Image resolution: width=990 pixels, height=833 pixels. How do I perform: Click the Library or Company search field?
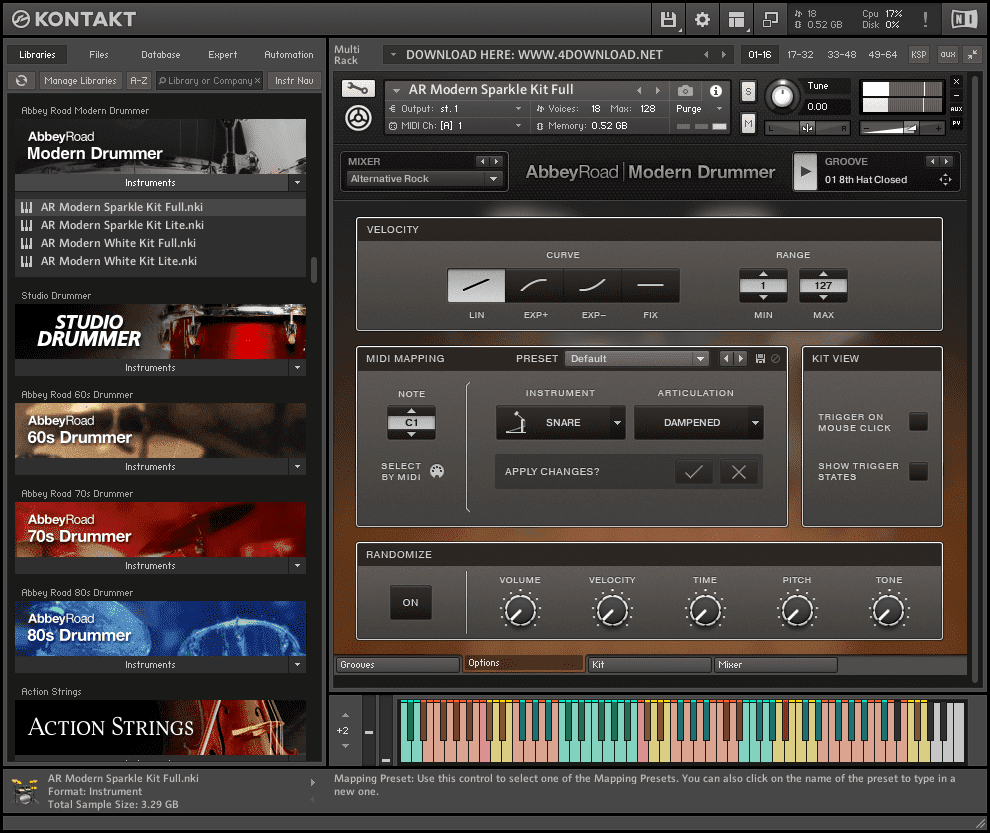pyautogui.click(x=208, y=80)
